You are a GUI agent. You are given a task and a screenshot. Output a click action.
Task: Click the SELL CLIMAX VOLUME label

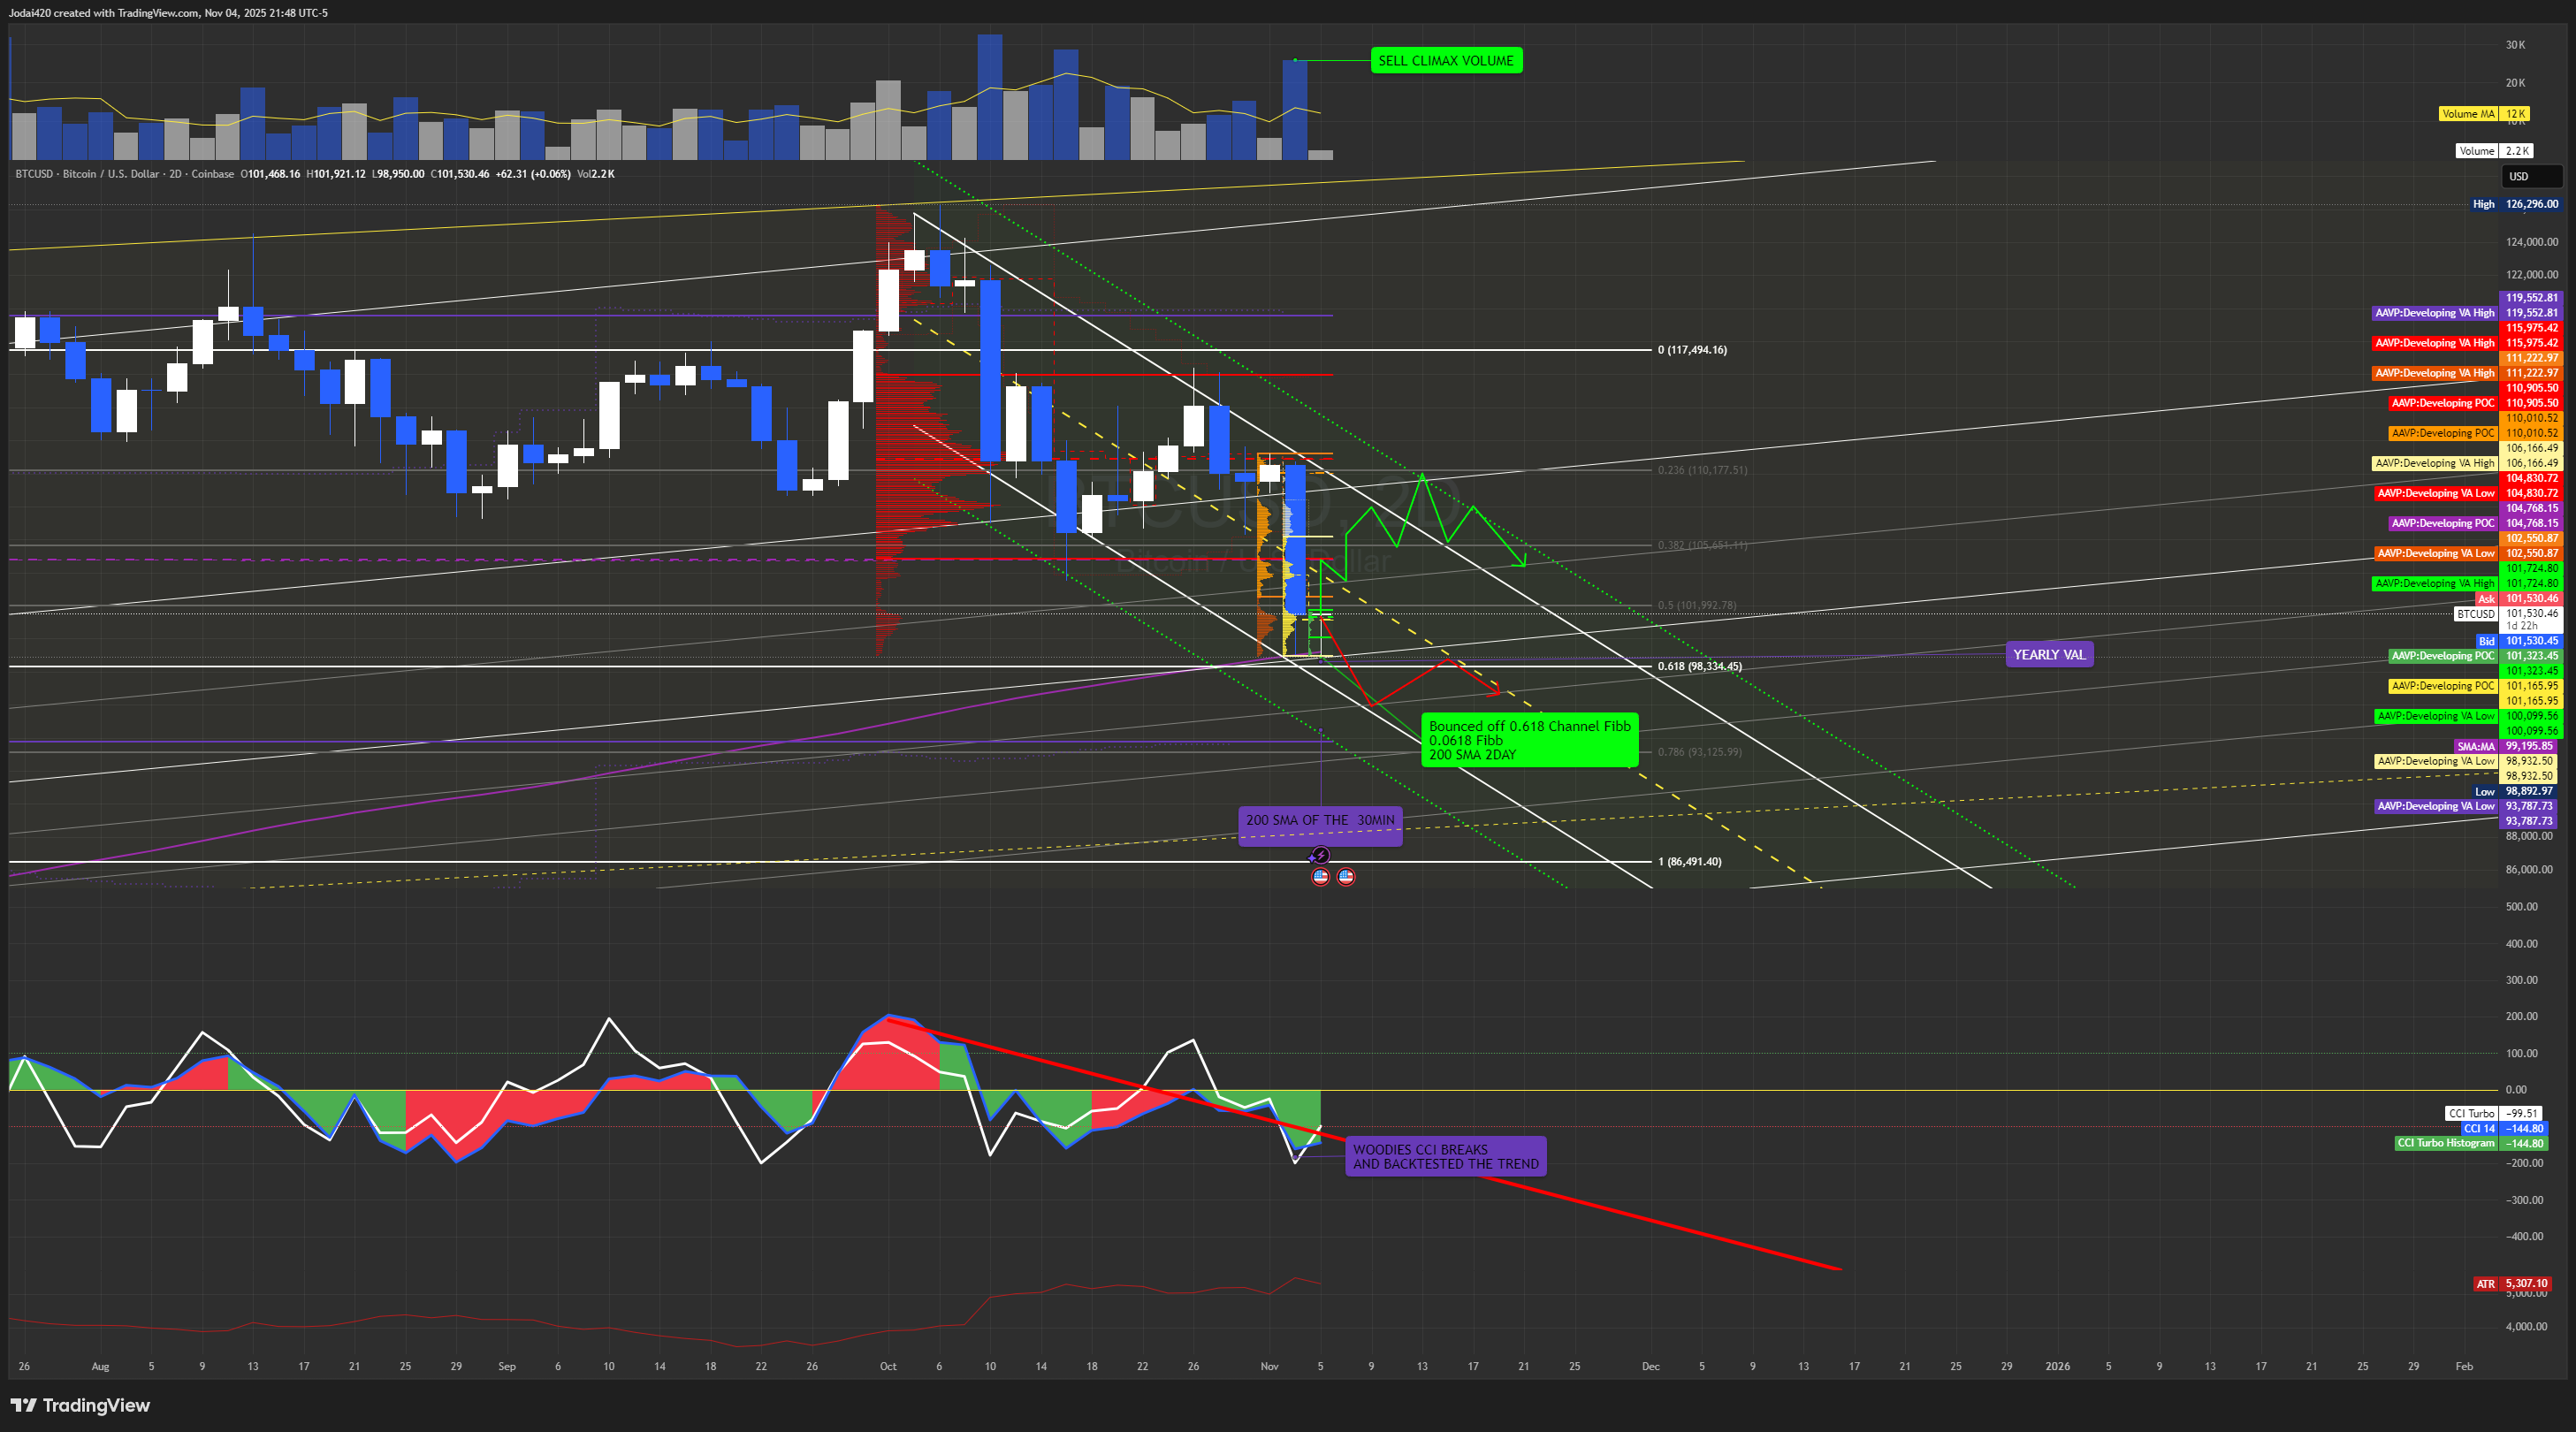tap(1445, 61)
